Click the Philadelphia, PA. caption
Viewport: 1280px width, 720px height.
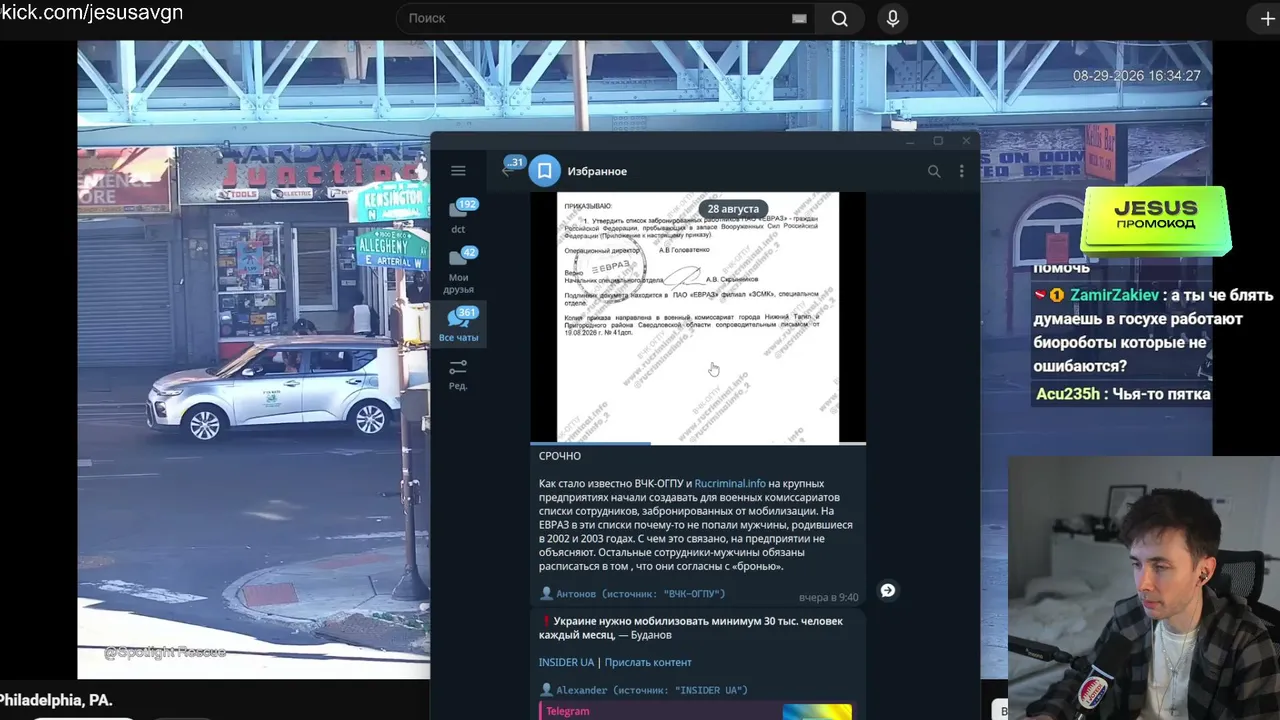(x=56, y=700)
